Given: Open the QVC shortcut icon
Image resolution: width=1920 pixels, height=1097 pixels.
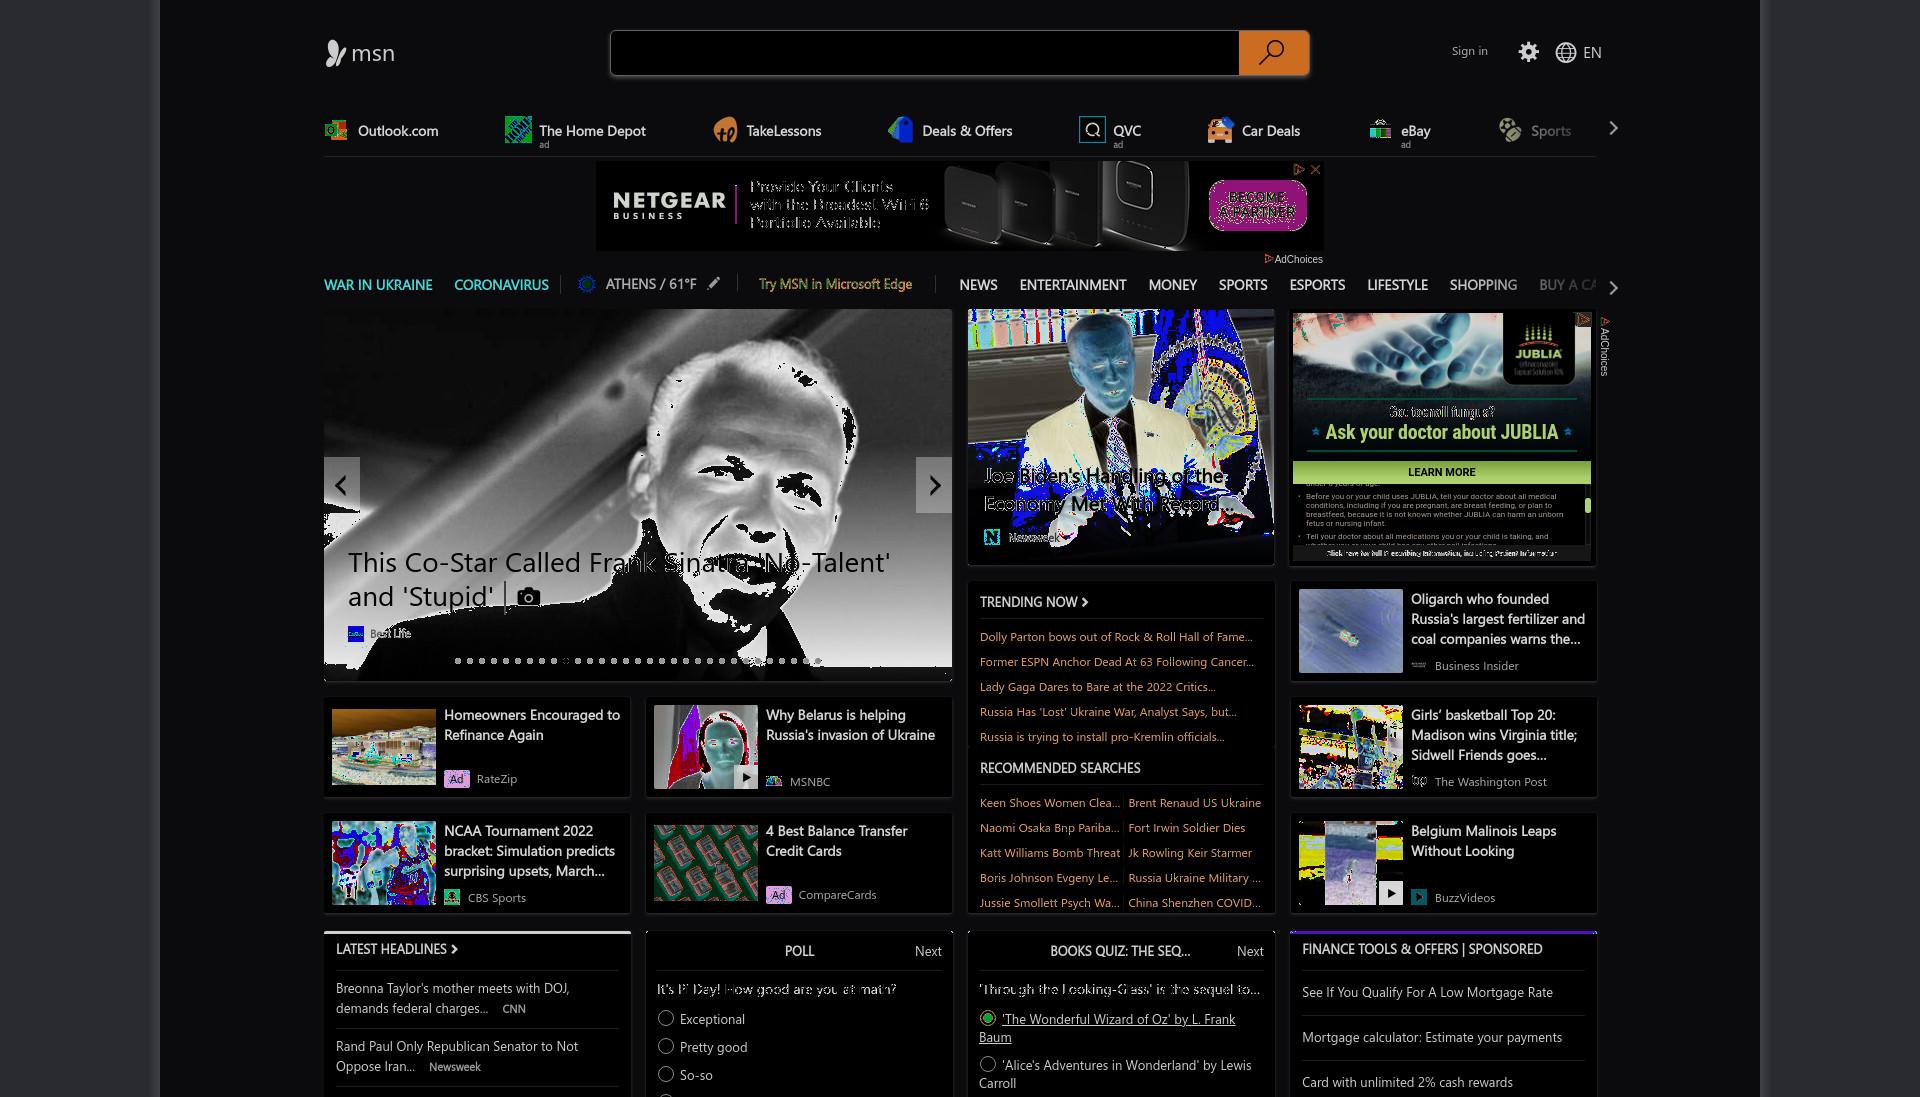Looking at the screenshot, I should point(1092,130).
